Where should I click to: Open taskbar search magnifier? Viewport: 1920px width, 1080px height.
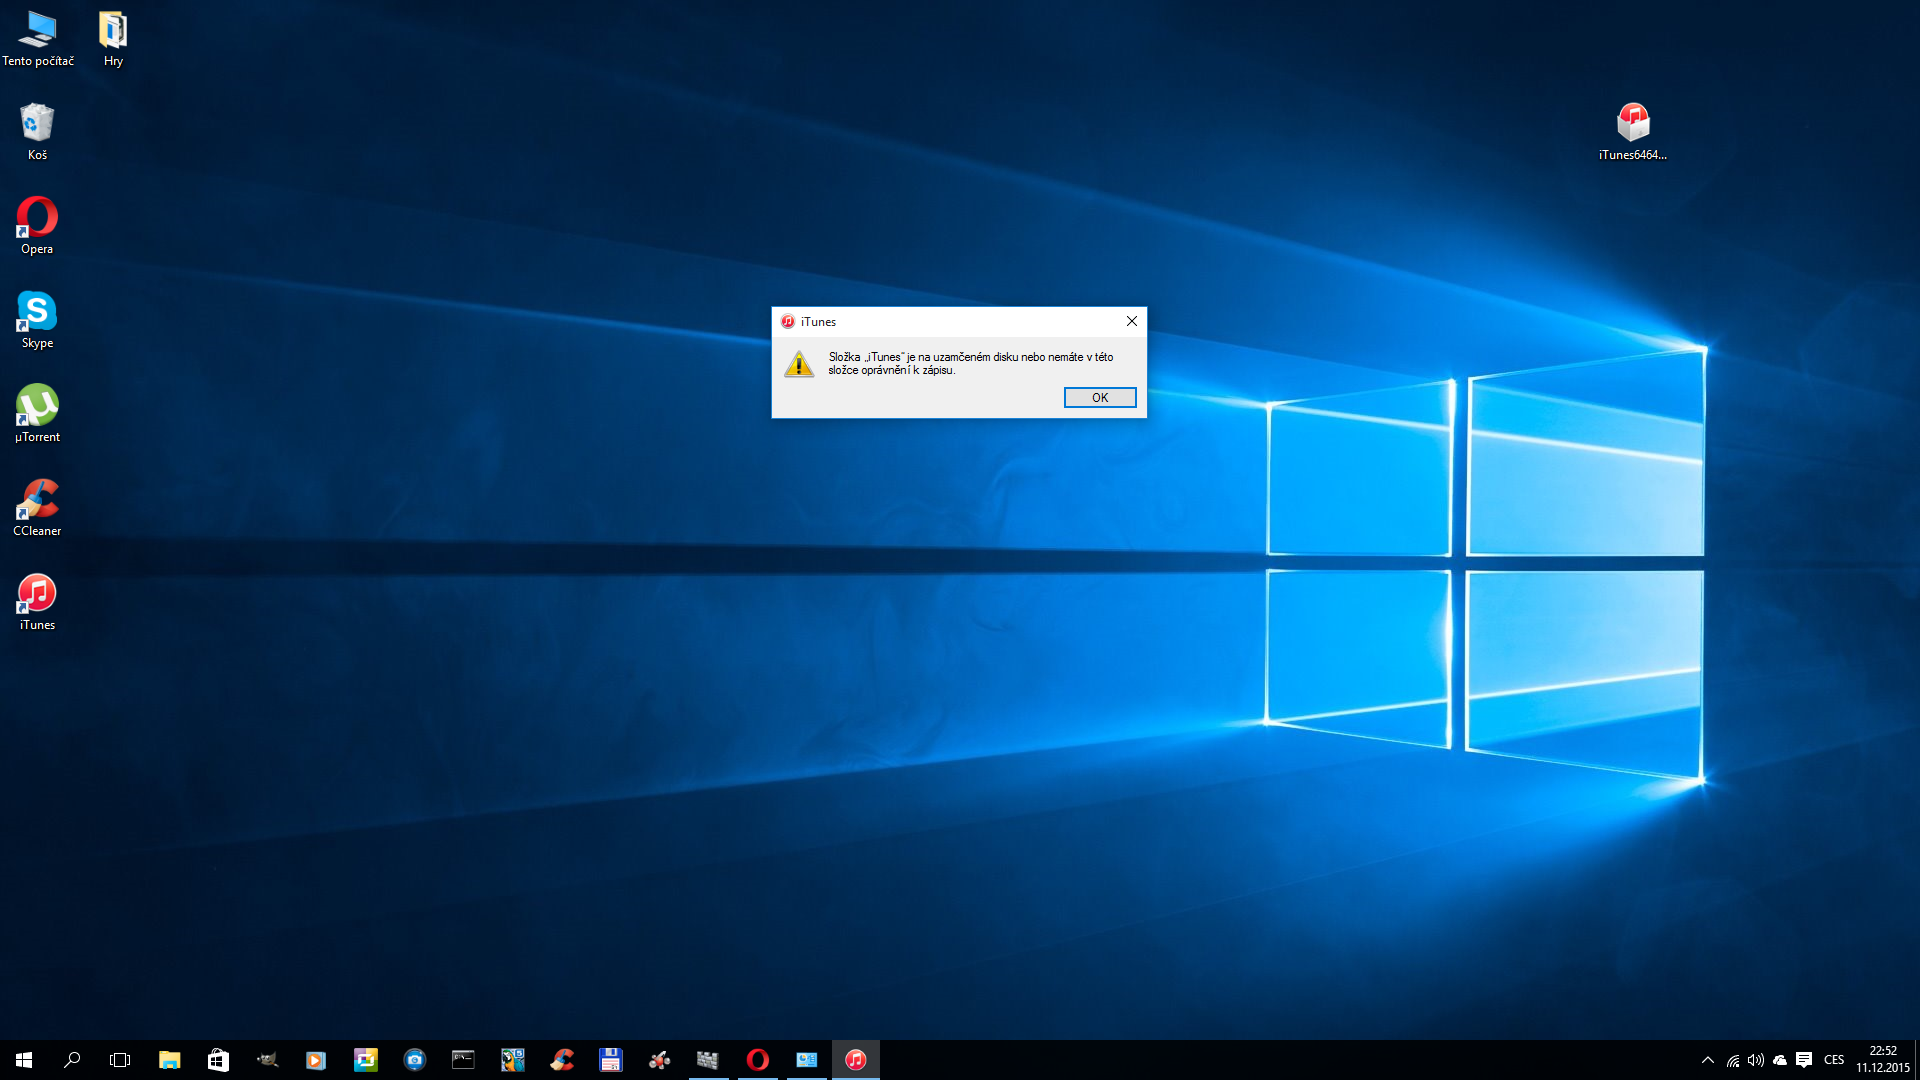(x=72, y=1060)
